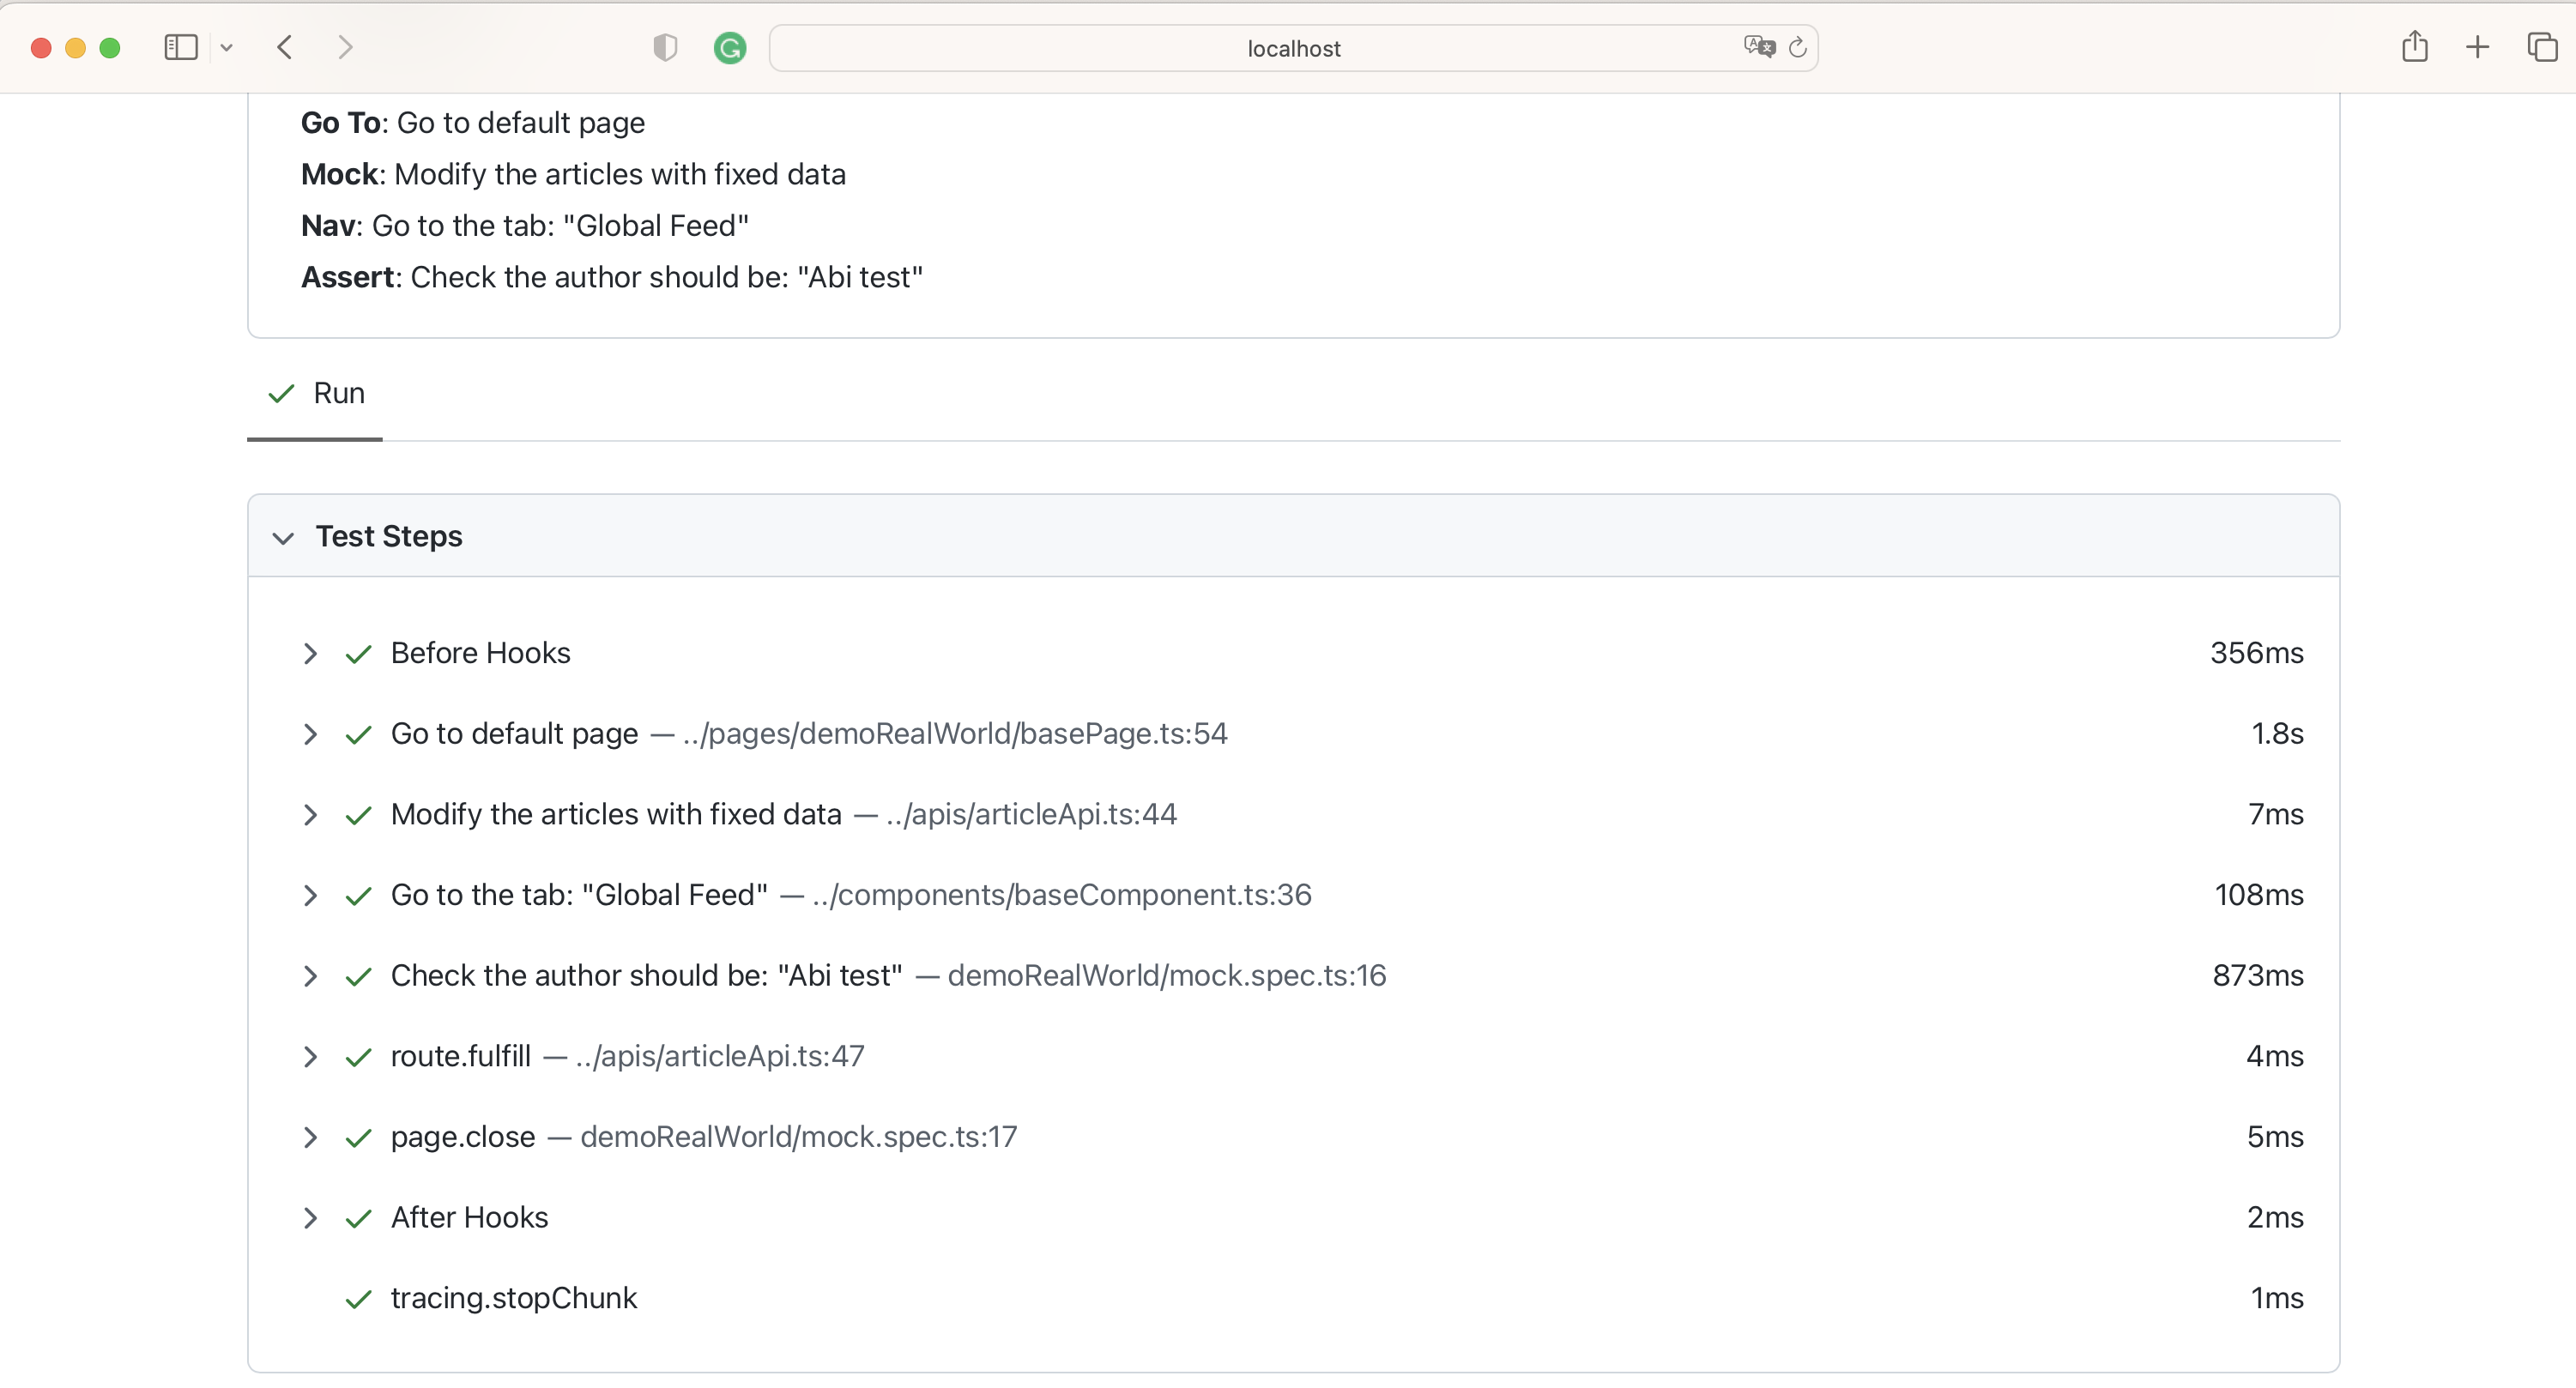Open the webpage translation icon
The image size is (2576, 1388).
1758,46
